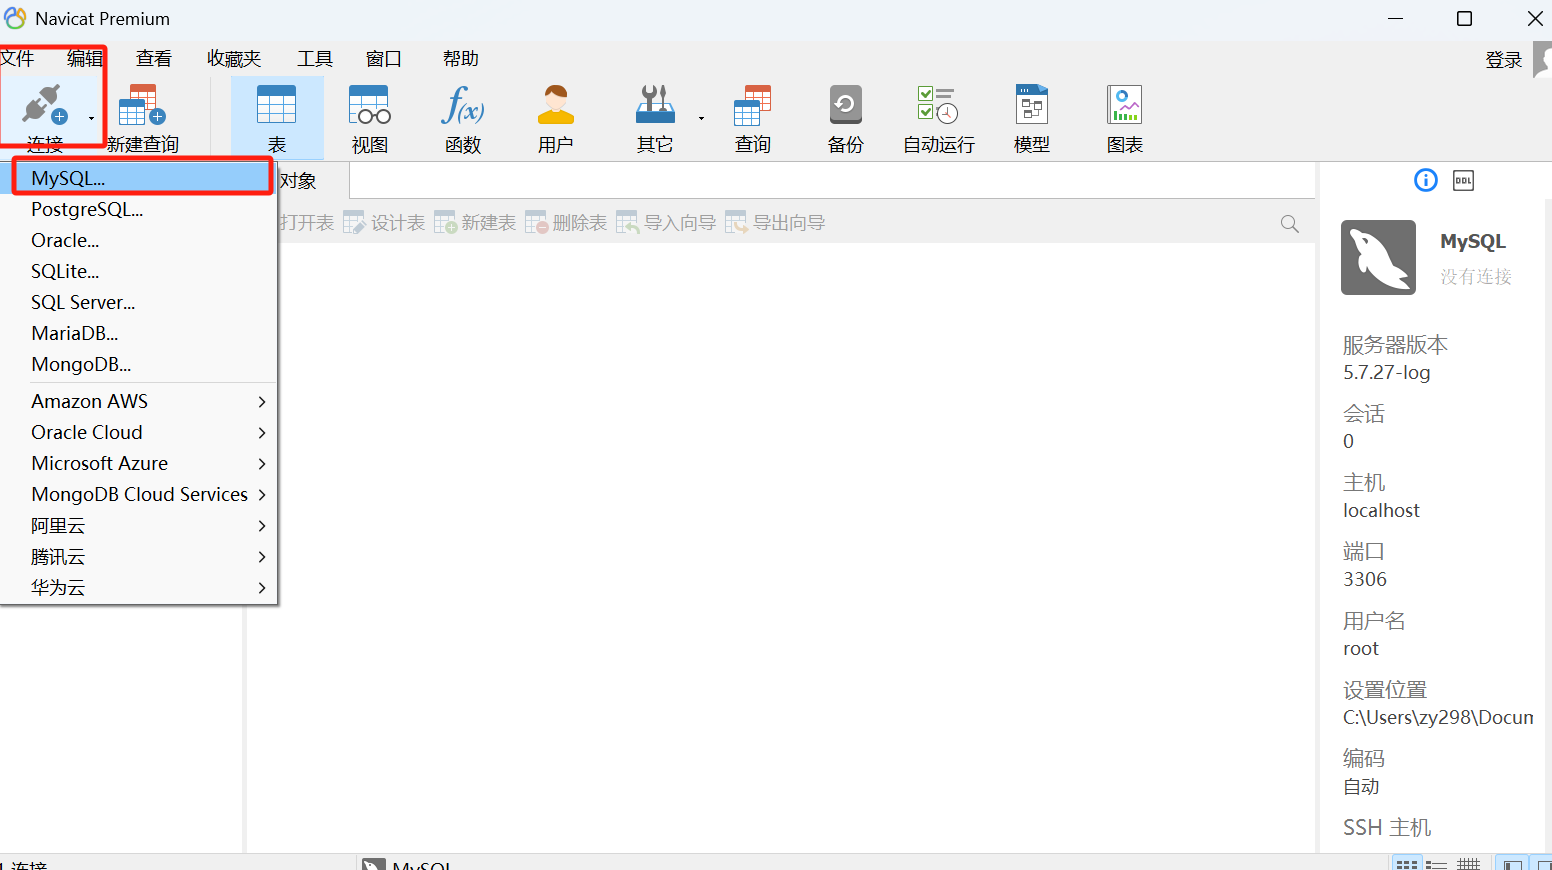Open the 工具 menu
This screenshot has height=870, width=1552.
(315, 59)
